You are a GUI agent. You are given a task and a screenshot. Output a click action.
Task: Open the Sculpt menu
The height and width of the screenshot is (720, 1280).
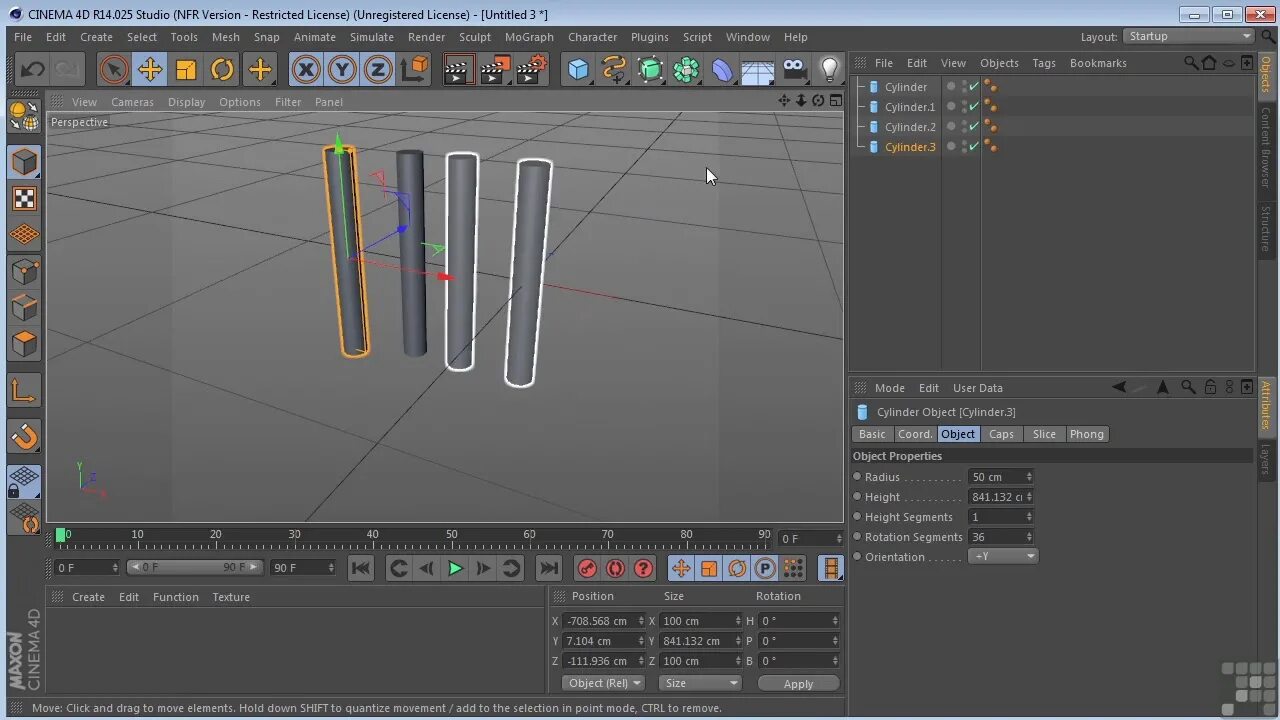point(475,37)
